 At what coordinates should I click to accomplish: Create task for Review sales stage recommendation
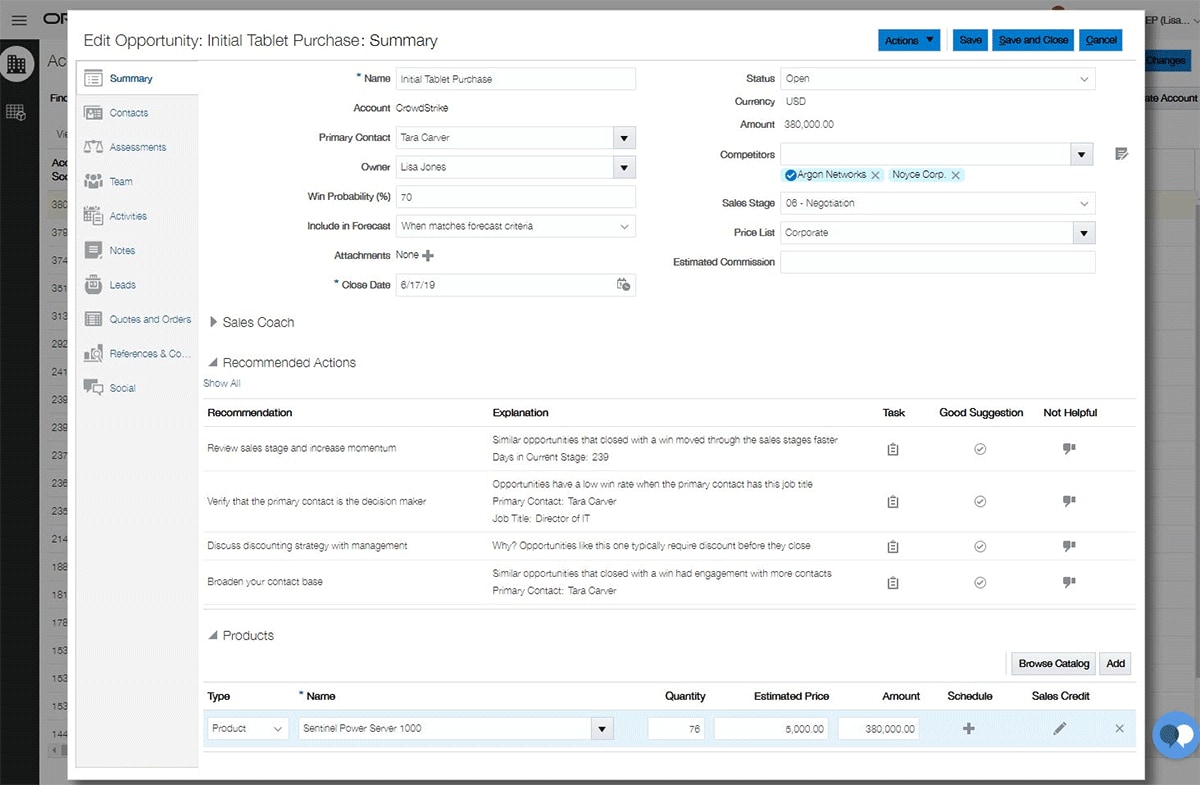(x=893, y=450)
